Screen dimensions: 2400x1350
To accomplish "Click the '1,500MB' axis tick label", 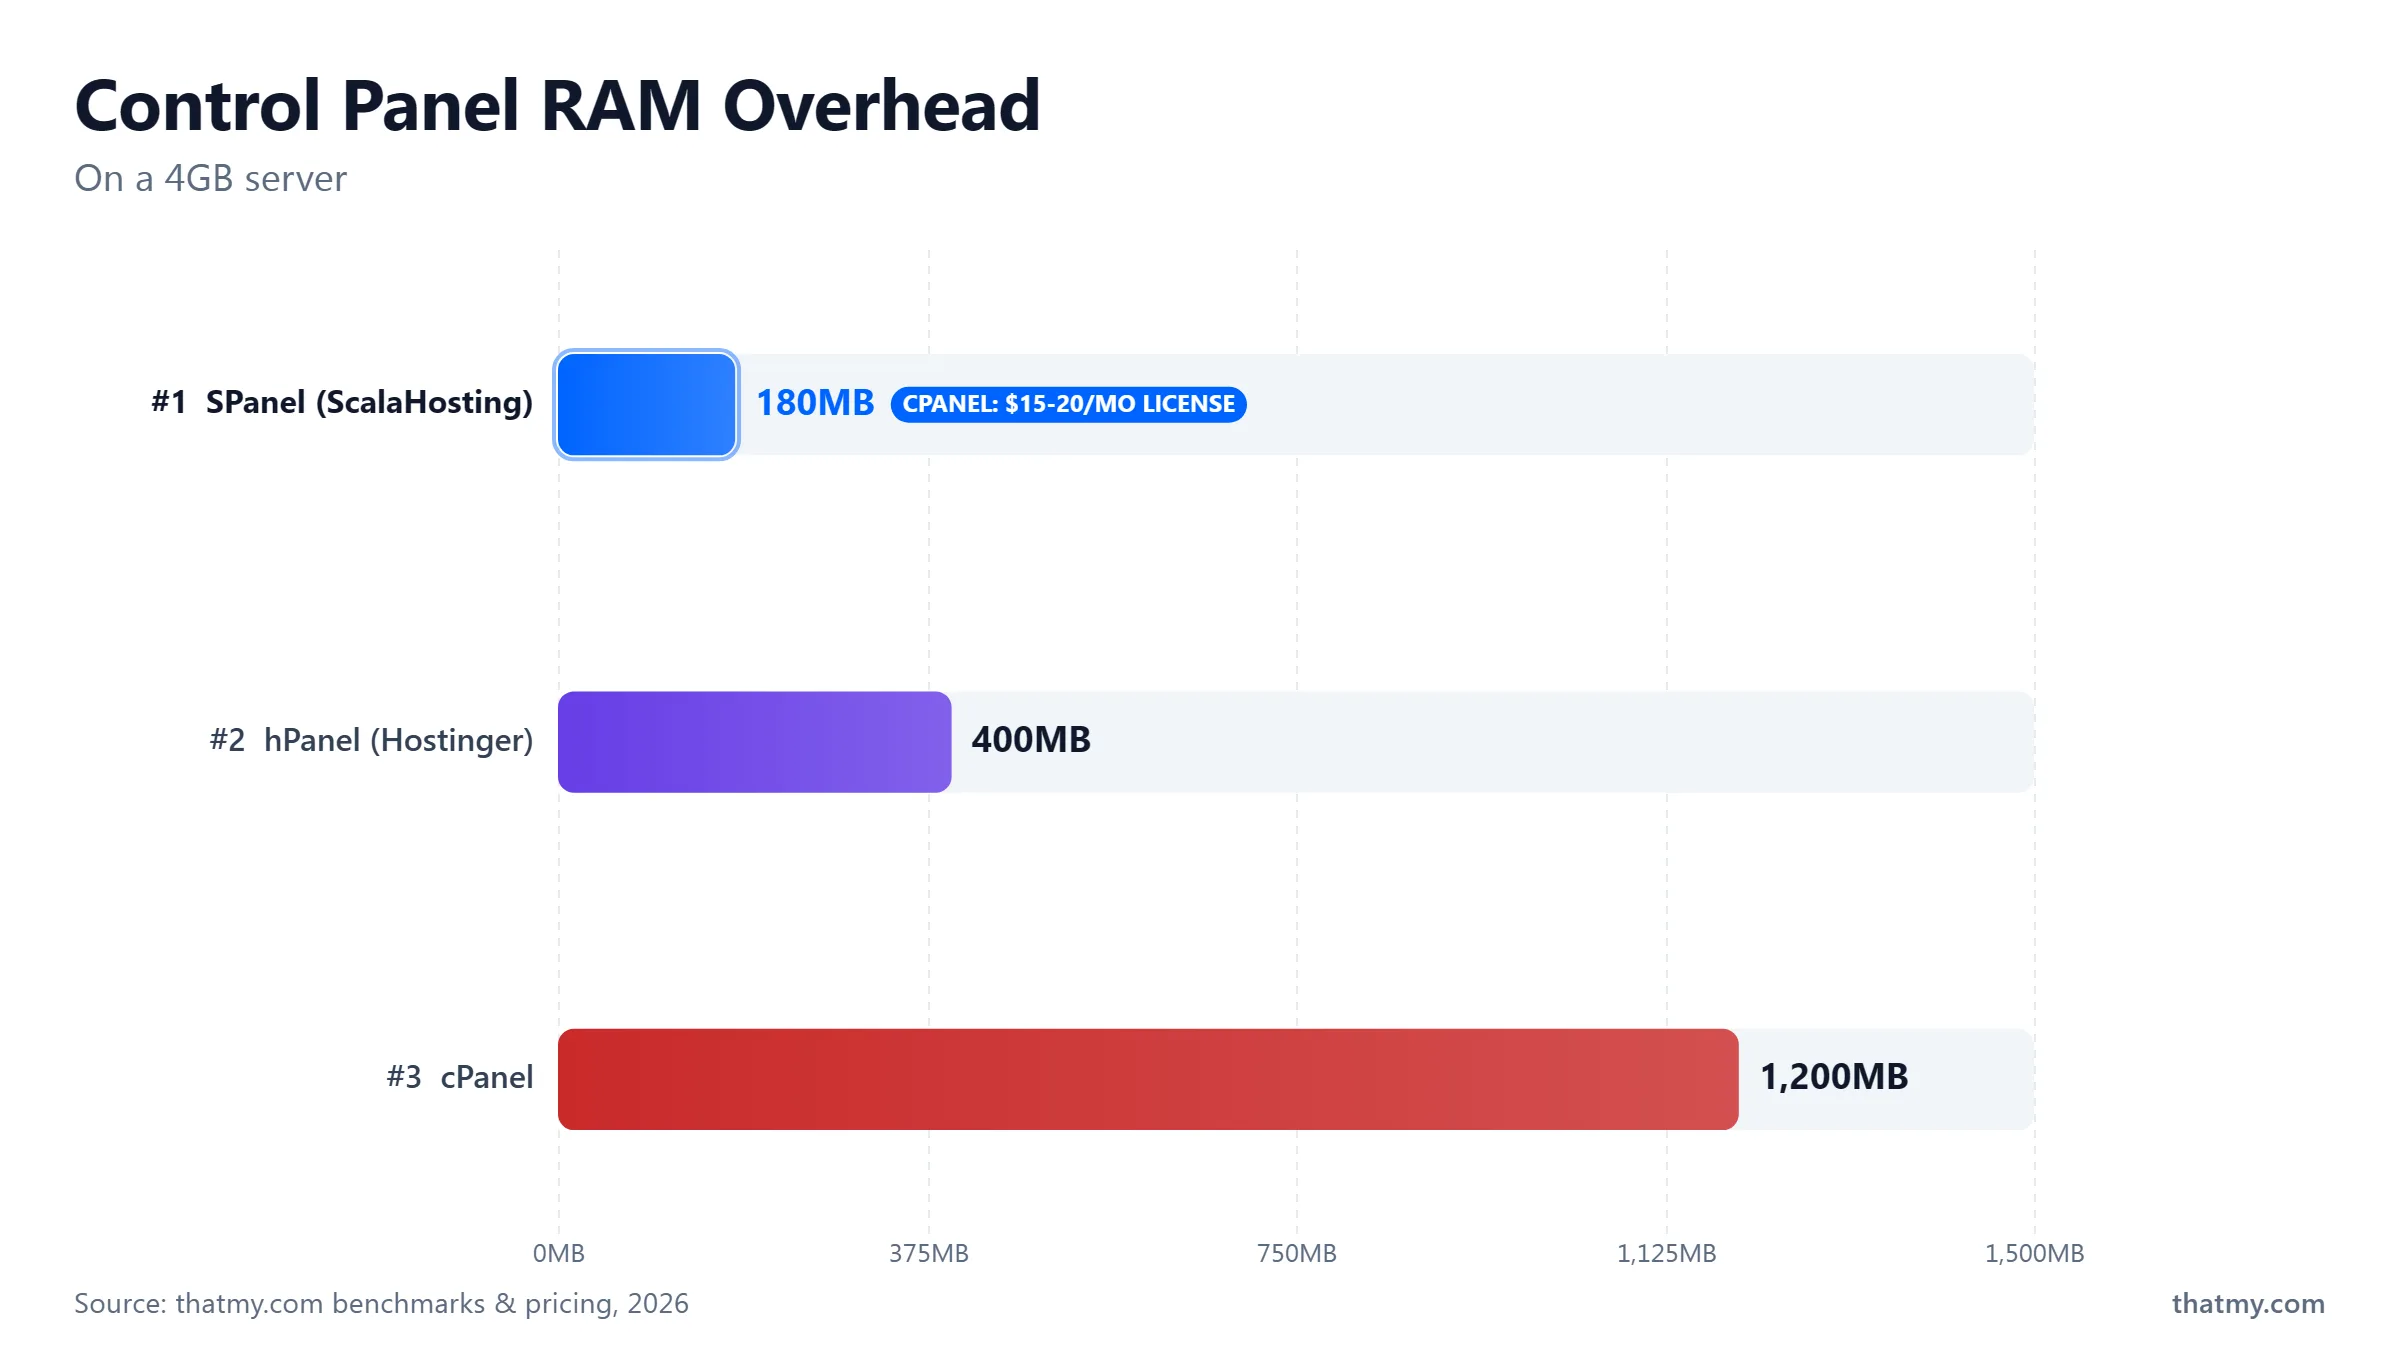I will [2035, 1254].
